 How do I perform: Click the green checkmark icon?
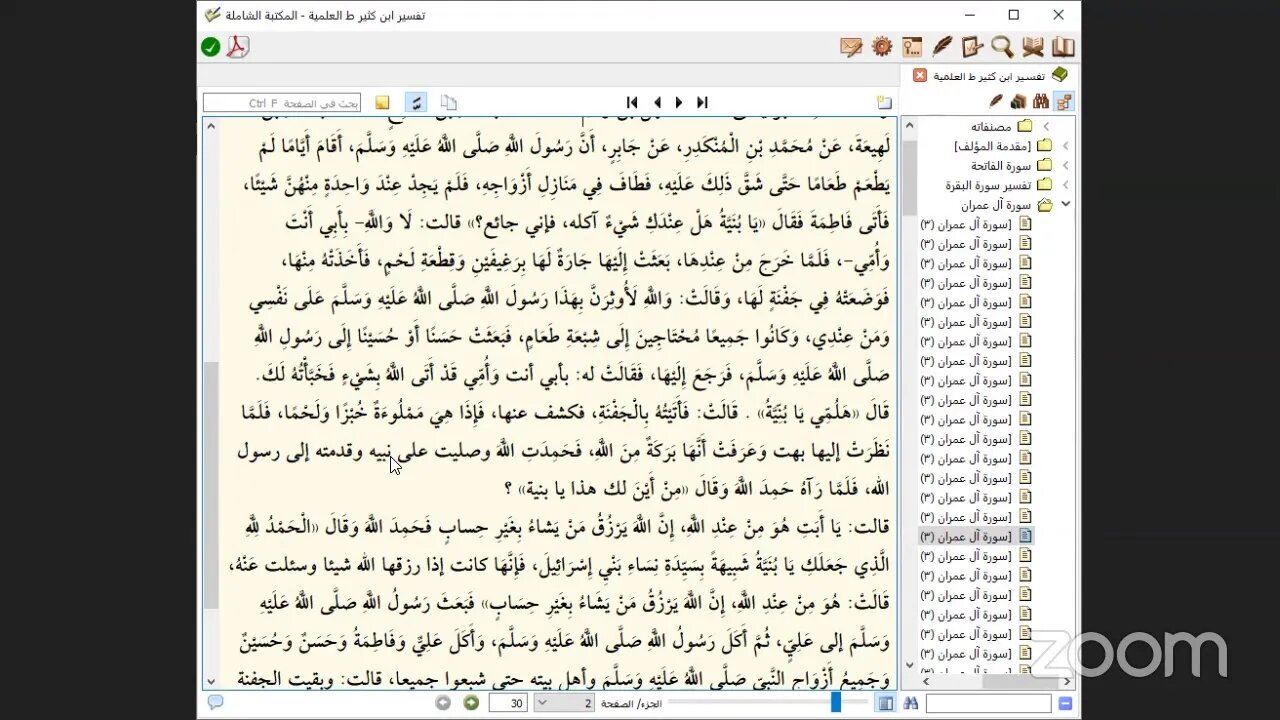pos(210,47)
